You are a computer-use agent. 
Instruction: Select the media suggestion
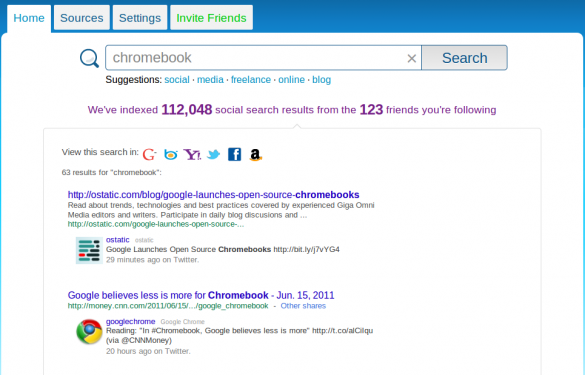(x=210, y=79)
